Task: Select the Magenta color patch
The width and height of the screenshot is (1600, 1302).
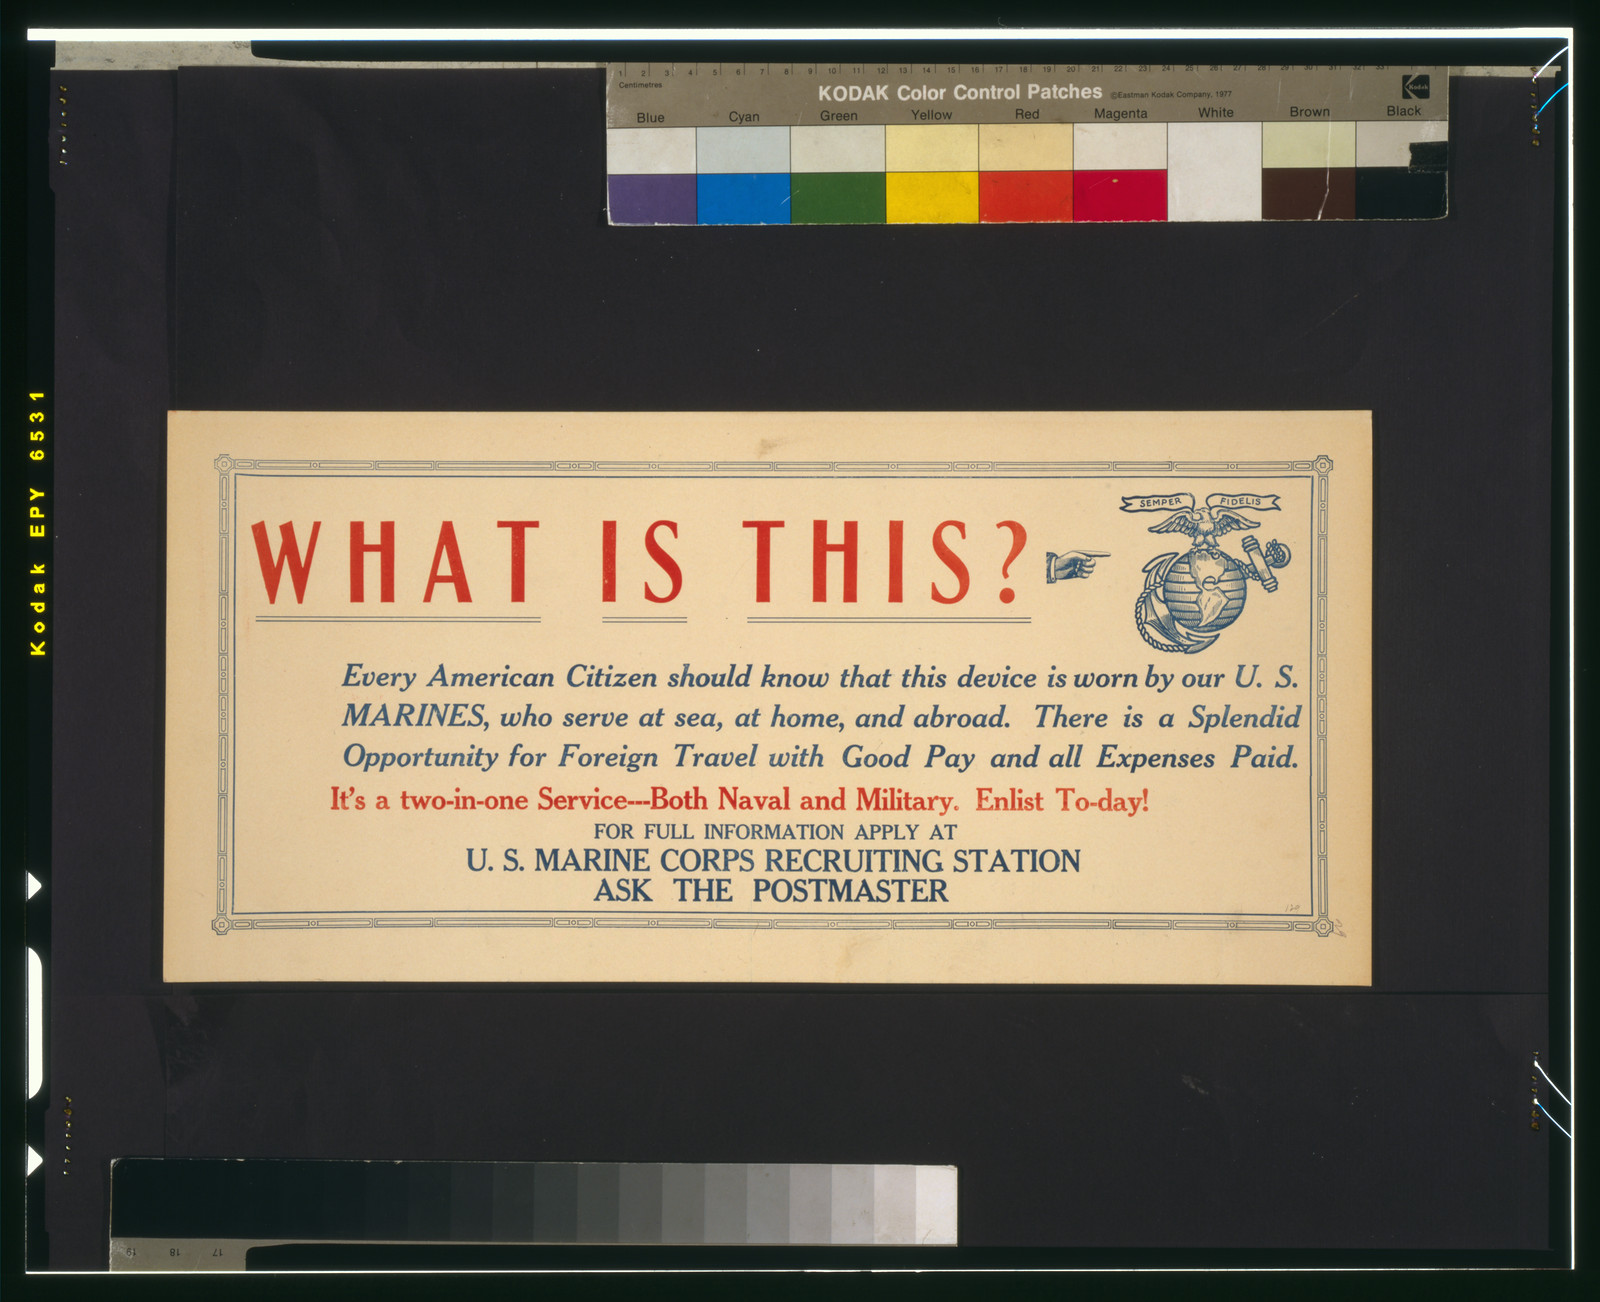Action: click(x=1120, y=195)
